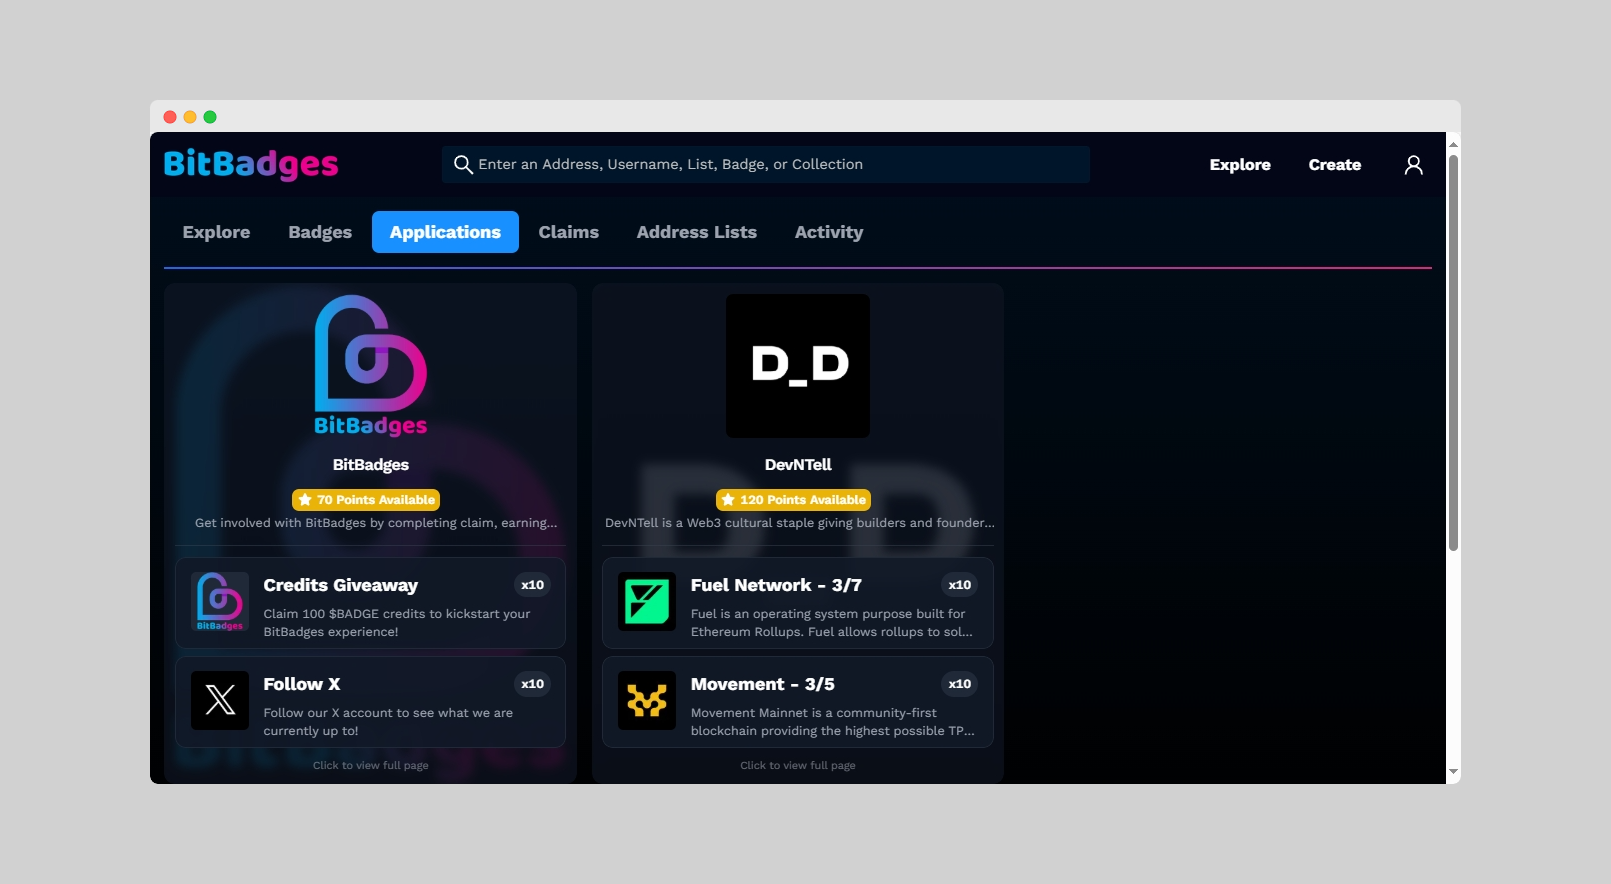Screen dimensions: 1611x884
Task: Click the BitBadges logo in header
Action: (x=251, y=164)
